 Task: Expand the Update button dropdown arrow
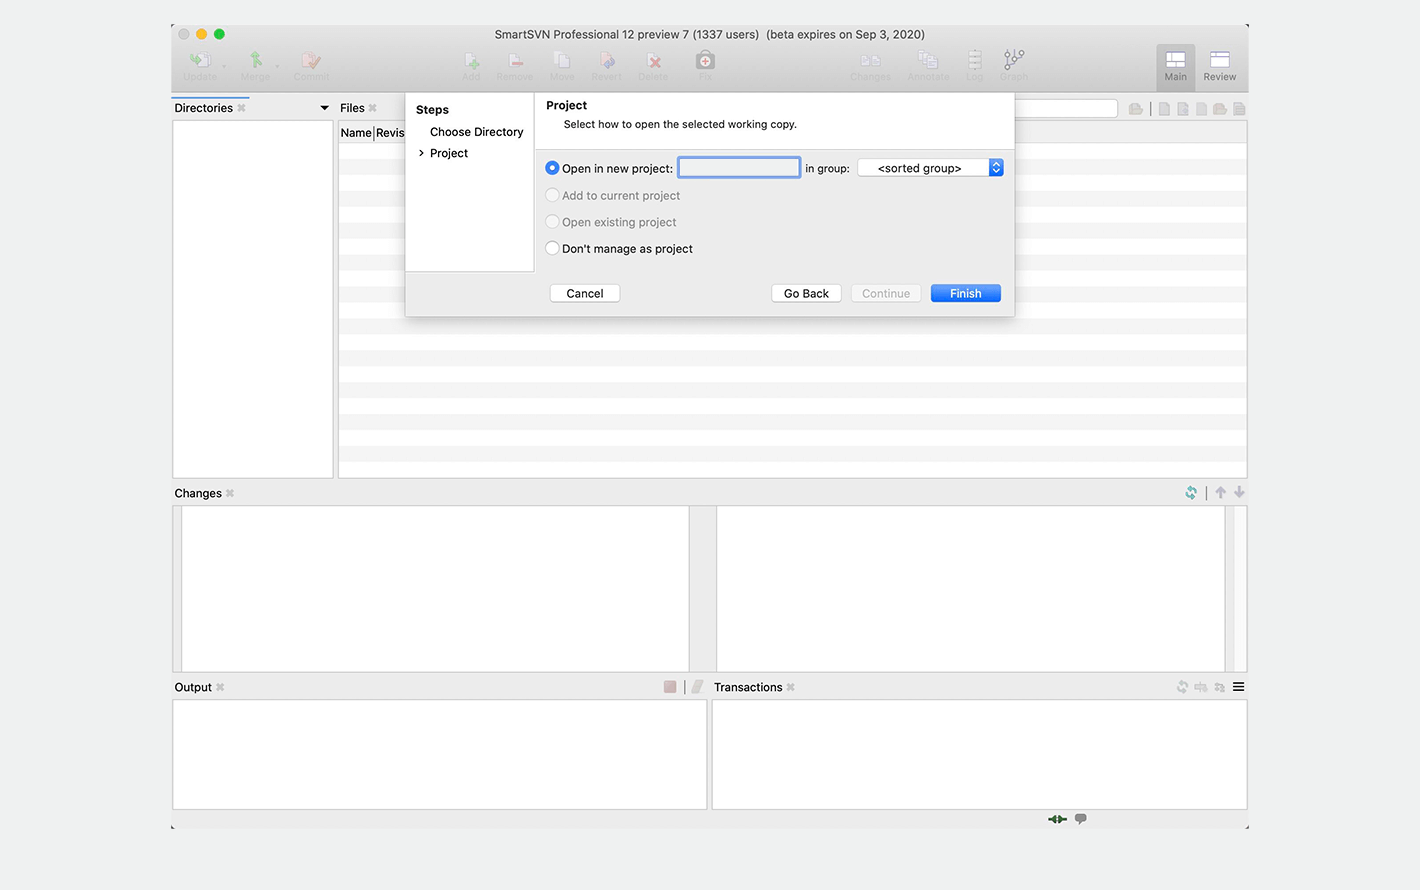(224, 66)
